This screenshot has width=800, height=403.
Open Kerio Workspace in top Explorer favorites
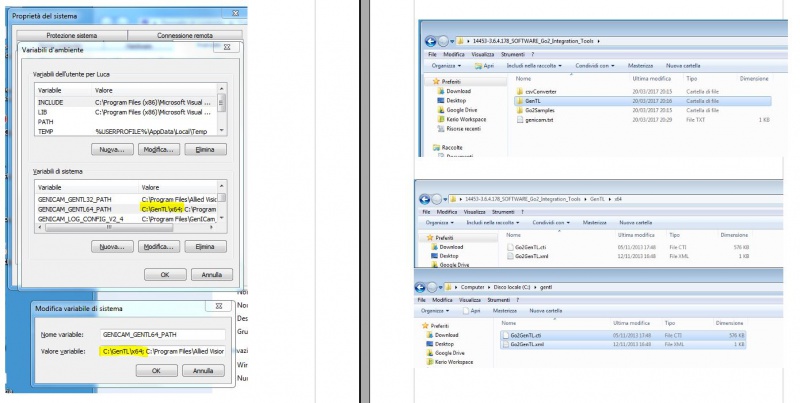click(466, 119)
